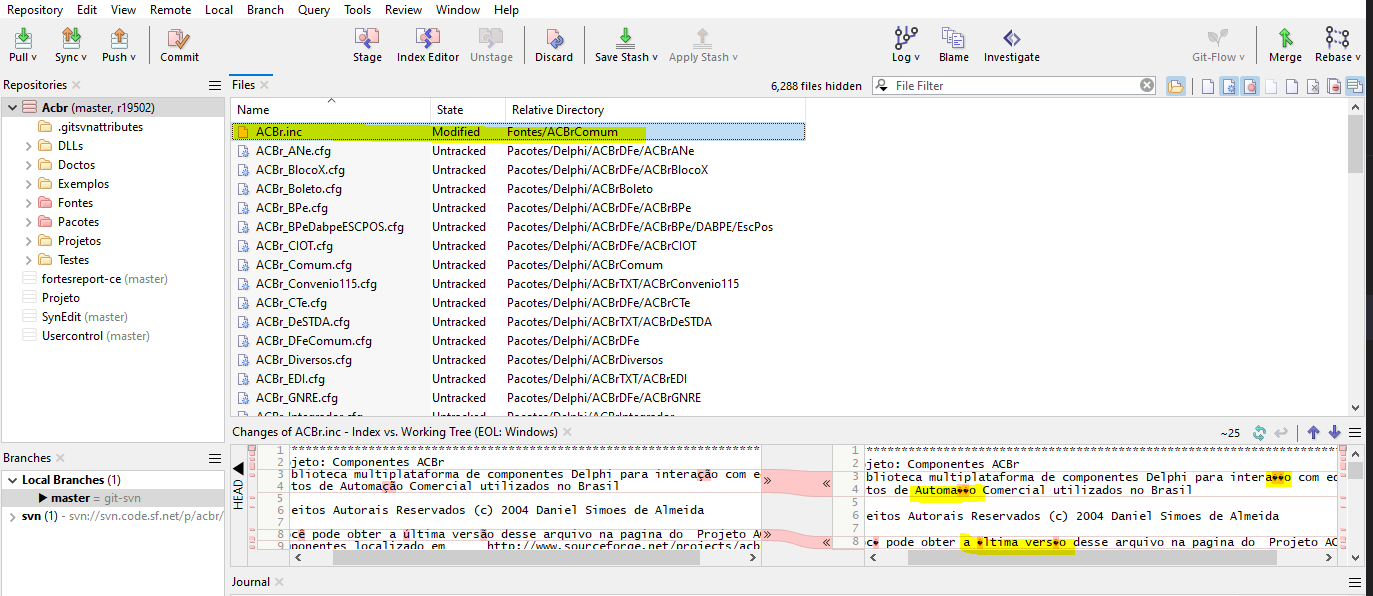Screen dimensions: 1373x596
Task: Clear the File Filter with X icon
Action: pyautogui.click(x=1147, y=85)
